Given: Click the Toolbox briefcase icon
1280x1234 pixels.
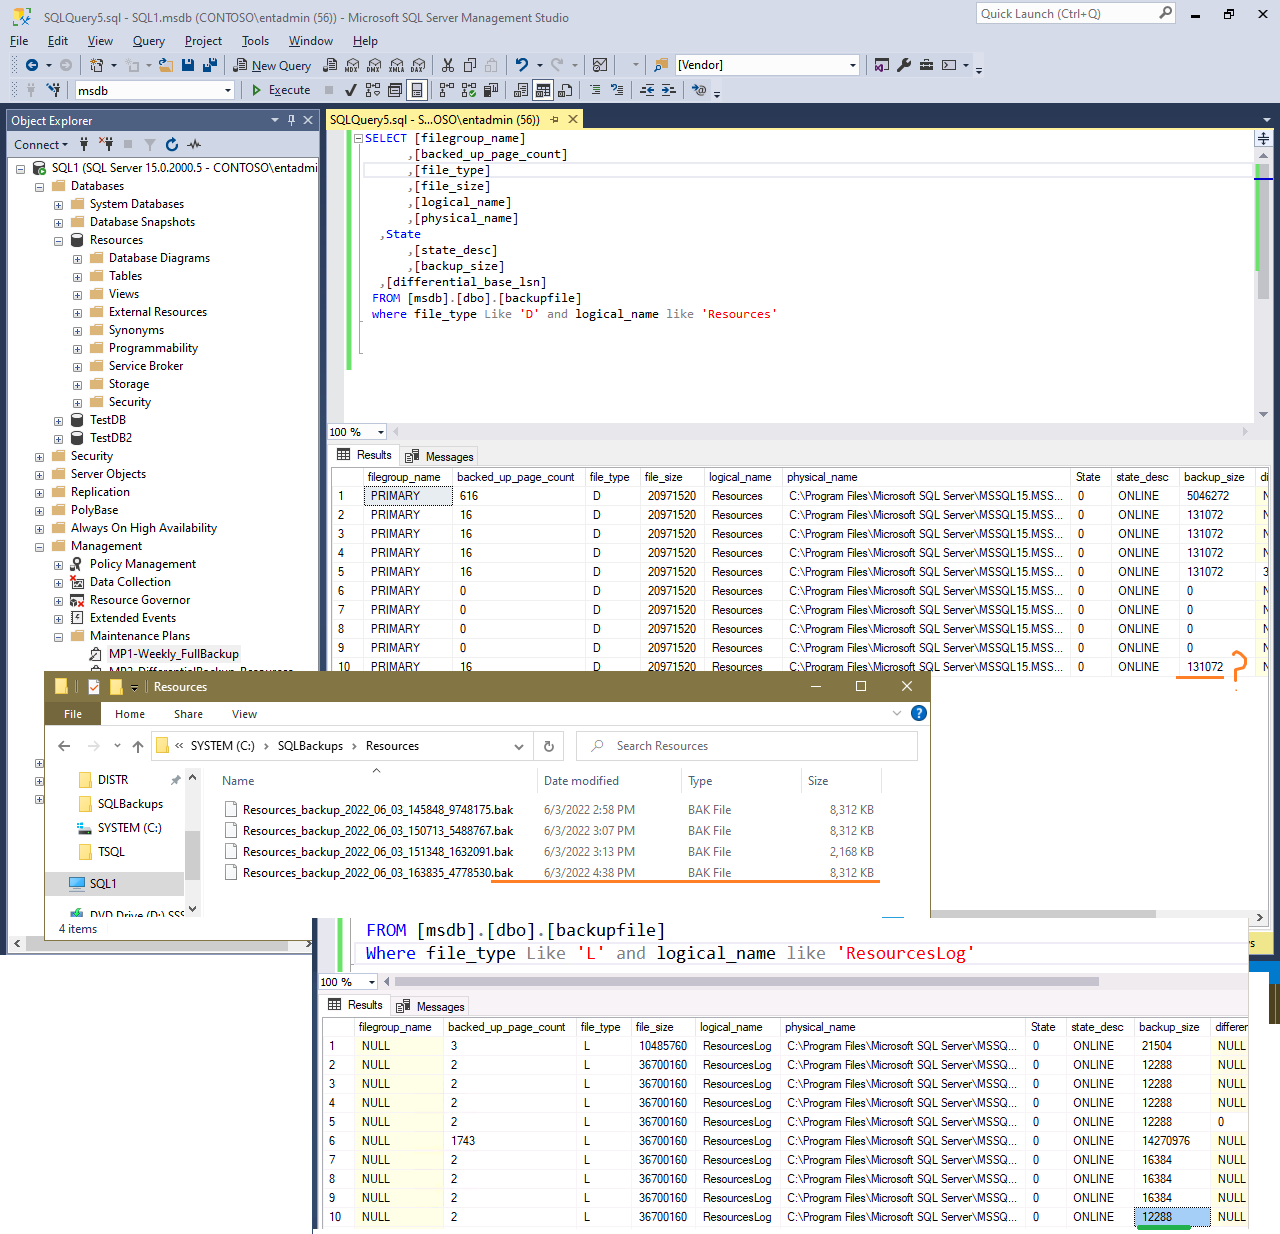Looking at the screenshot, I should tap(926, 65).
